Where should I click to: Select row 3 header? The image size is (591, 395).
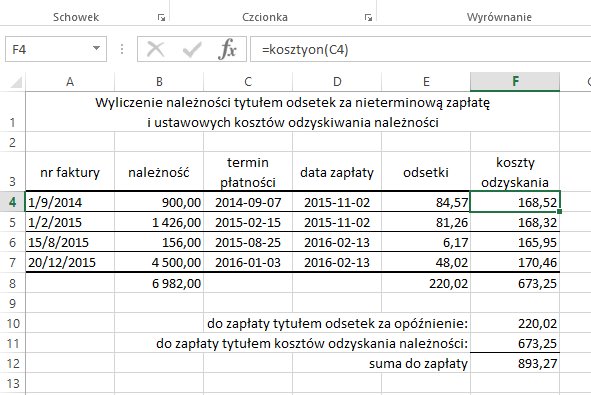tap(12, 171)
